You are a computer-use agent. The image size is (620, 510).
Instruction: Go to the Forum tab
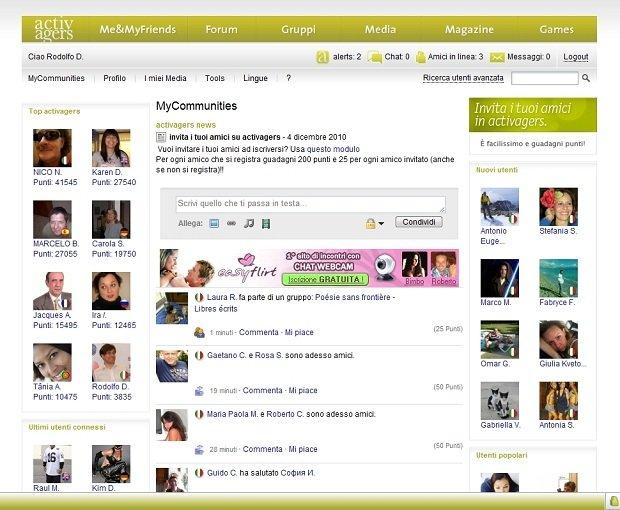click(x=221, y=29)
